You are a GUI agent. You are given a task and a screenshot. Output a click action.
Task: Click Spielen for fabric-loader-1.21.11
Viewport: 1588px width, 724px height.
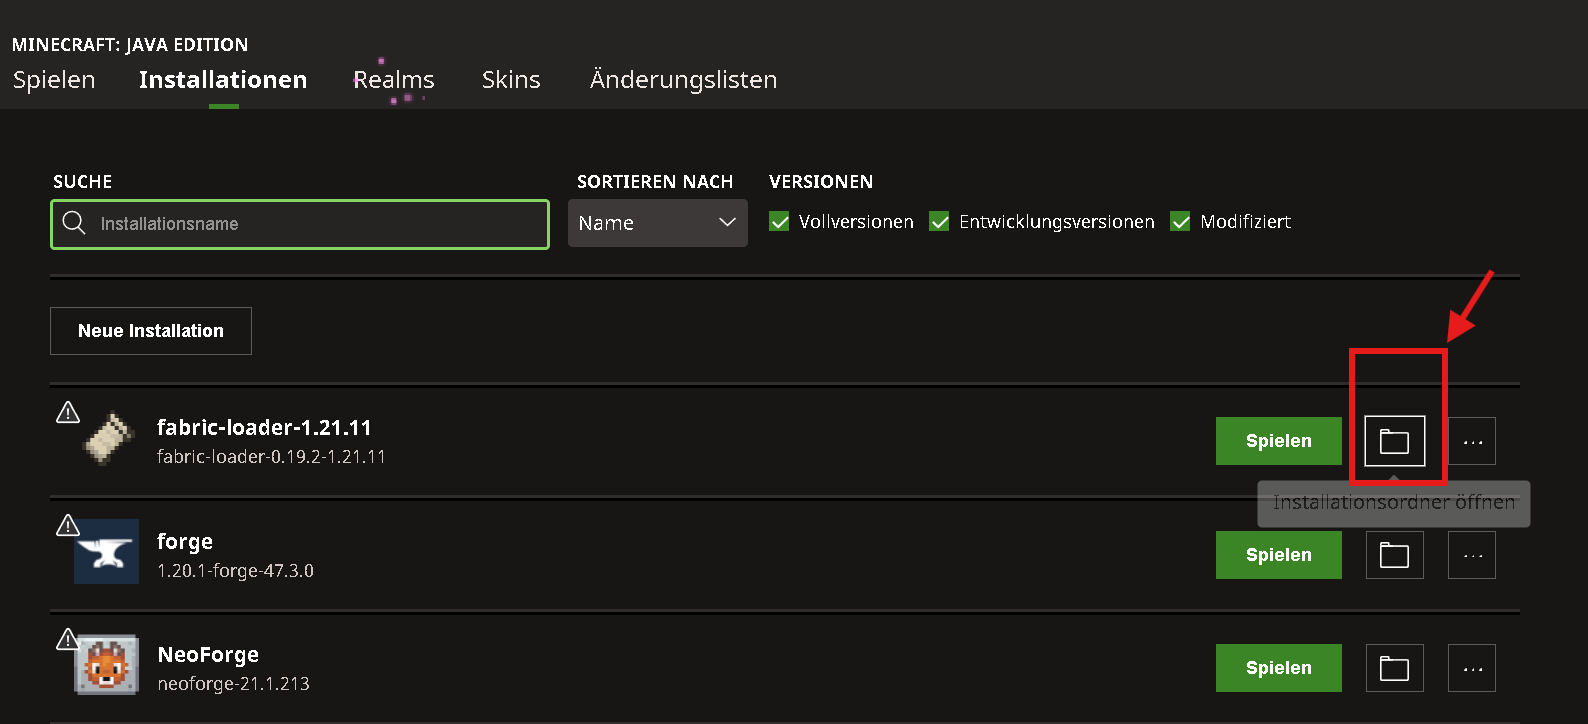pos(1279,441)
